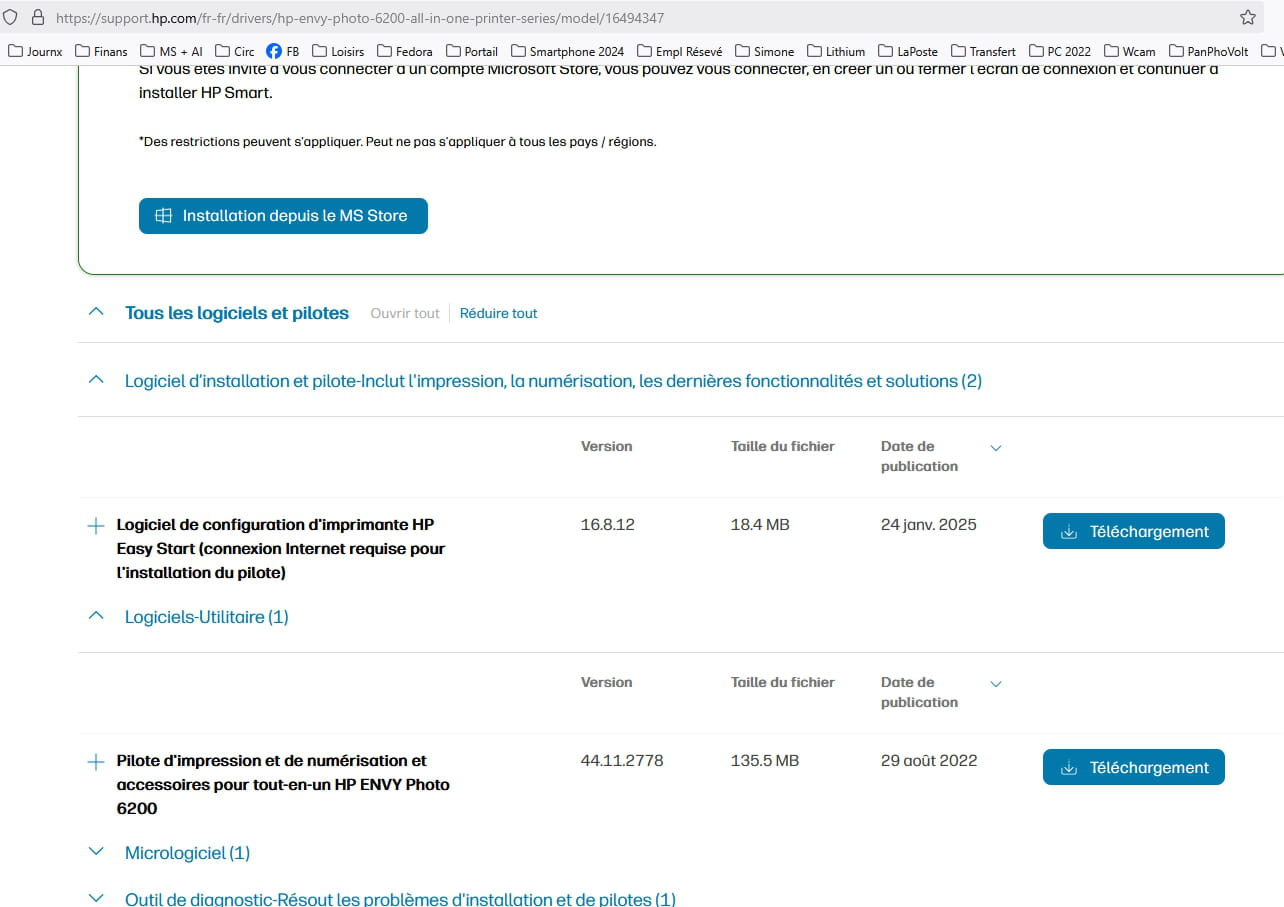This screenshot has height=907, width=1284.
Task: Click the file size 18.4 MB
Action: click(x=760, y=525)
